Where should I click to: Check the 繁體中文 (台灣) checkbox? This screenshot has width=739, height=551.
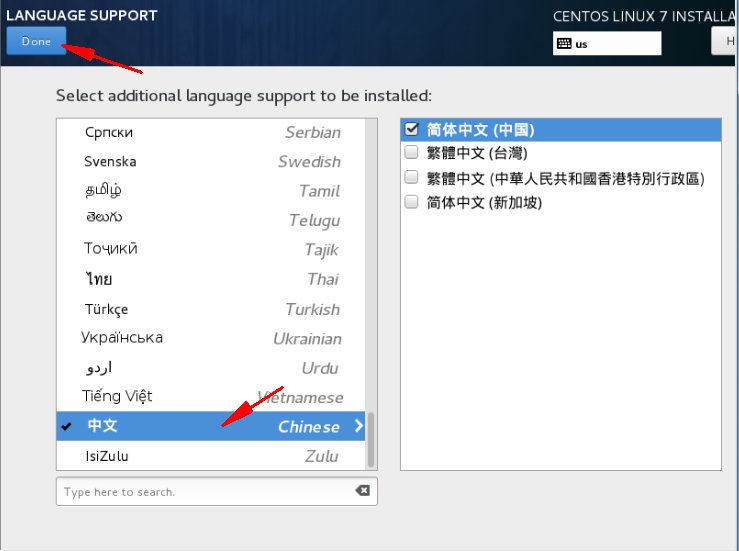point(411,152)
